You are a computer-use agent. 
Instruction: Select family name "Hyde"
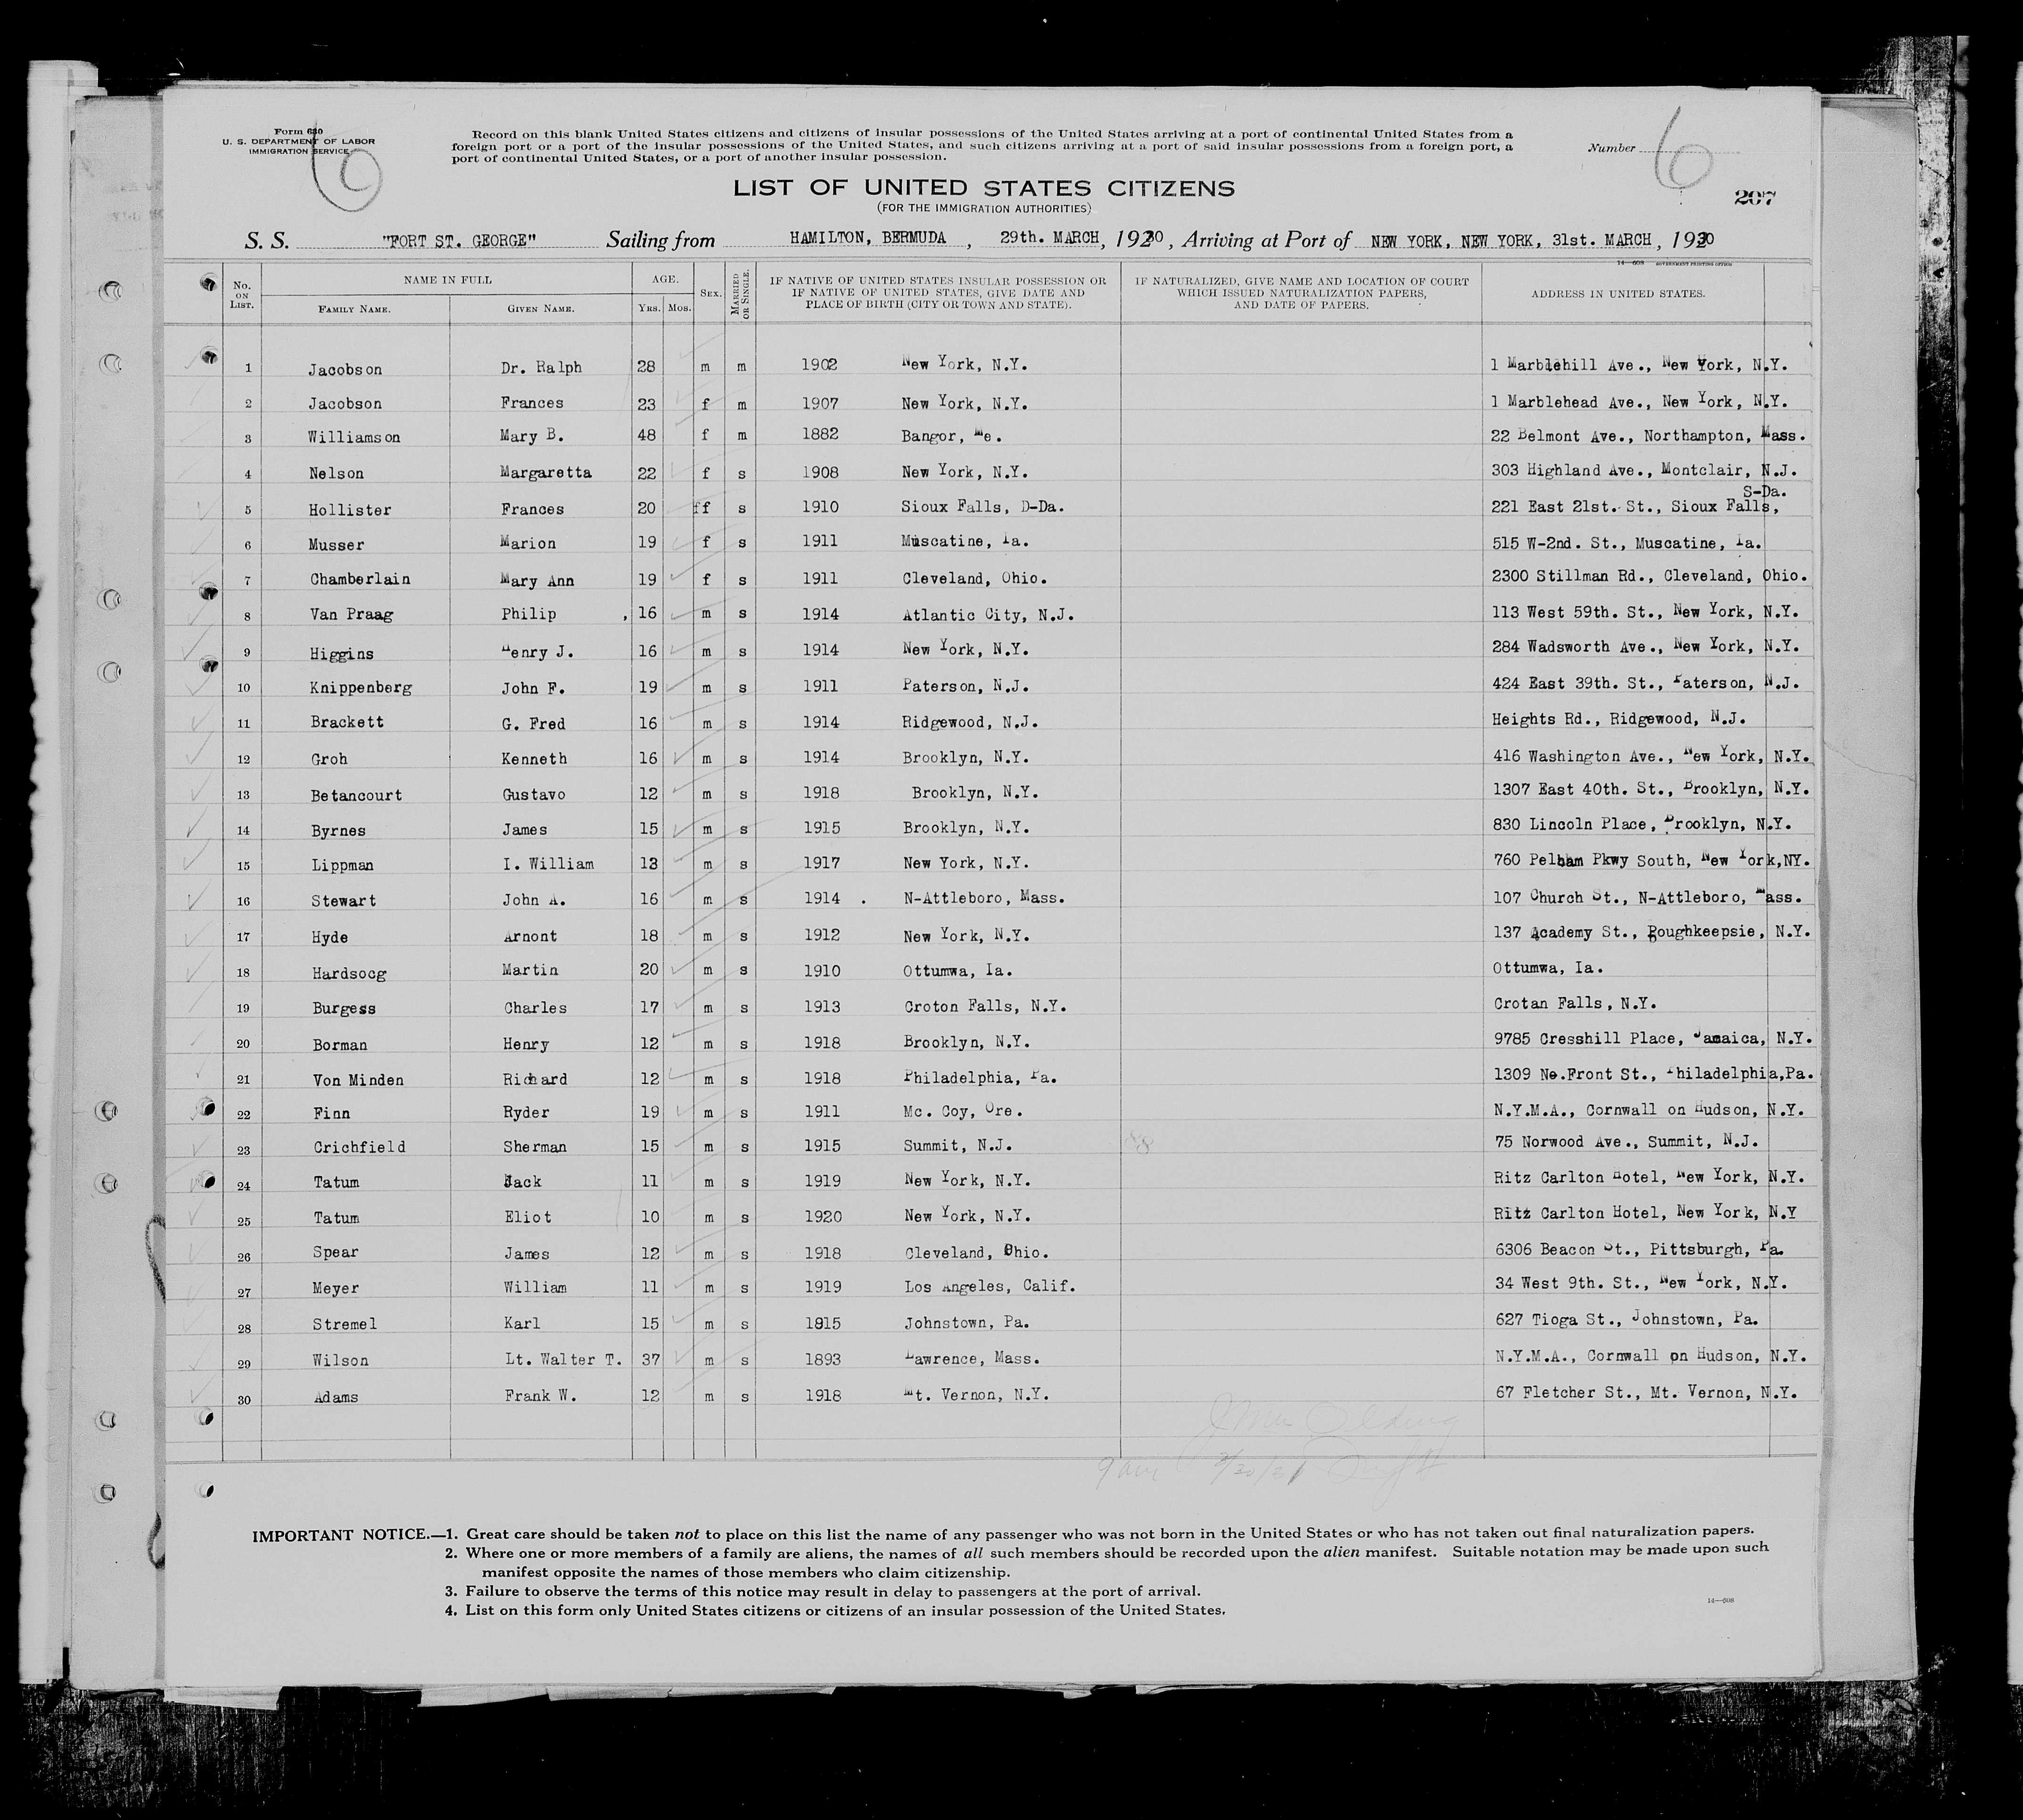[x=329, y=937]
